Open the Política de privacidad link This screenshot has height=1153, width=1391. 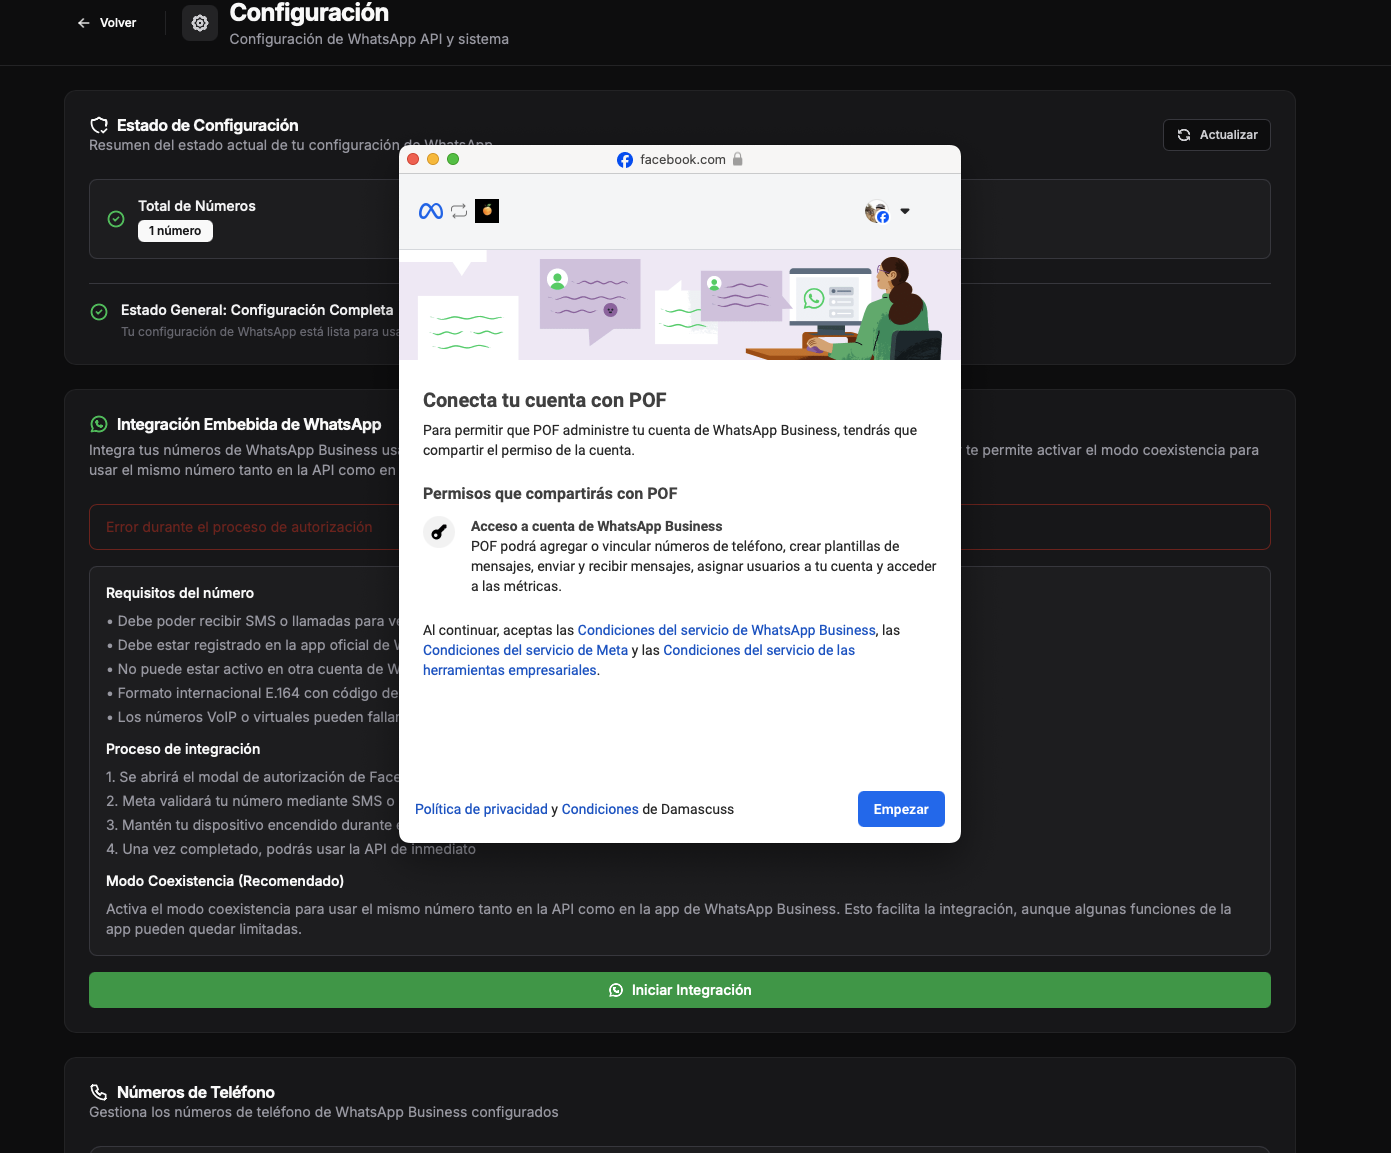click(481, 809)
